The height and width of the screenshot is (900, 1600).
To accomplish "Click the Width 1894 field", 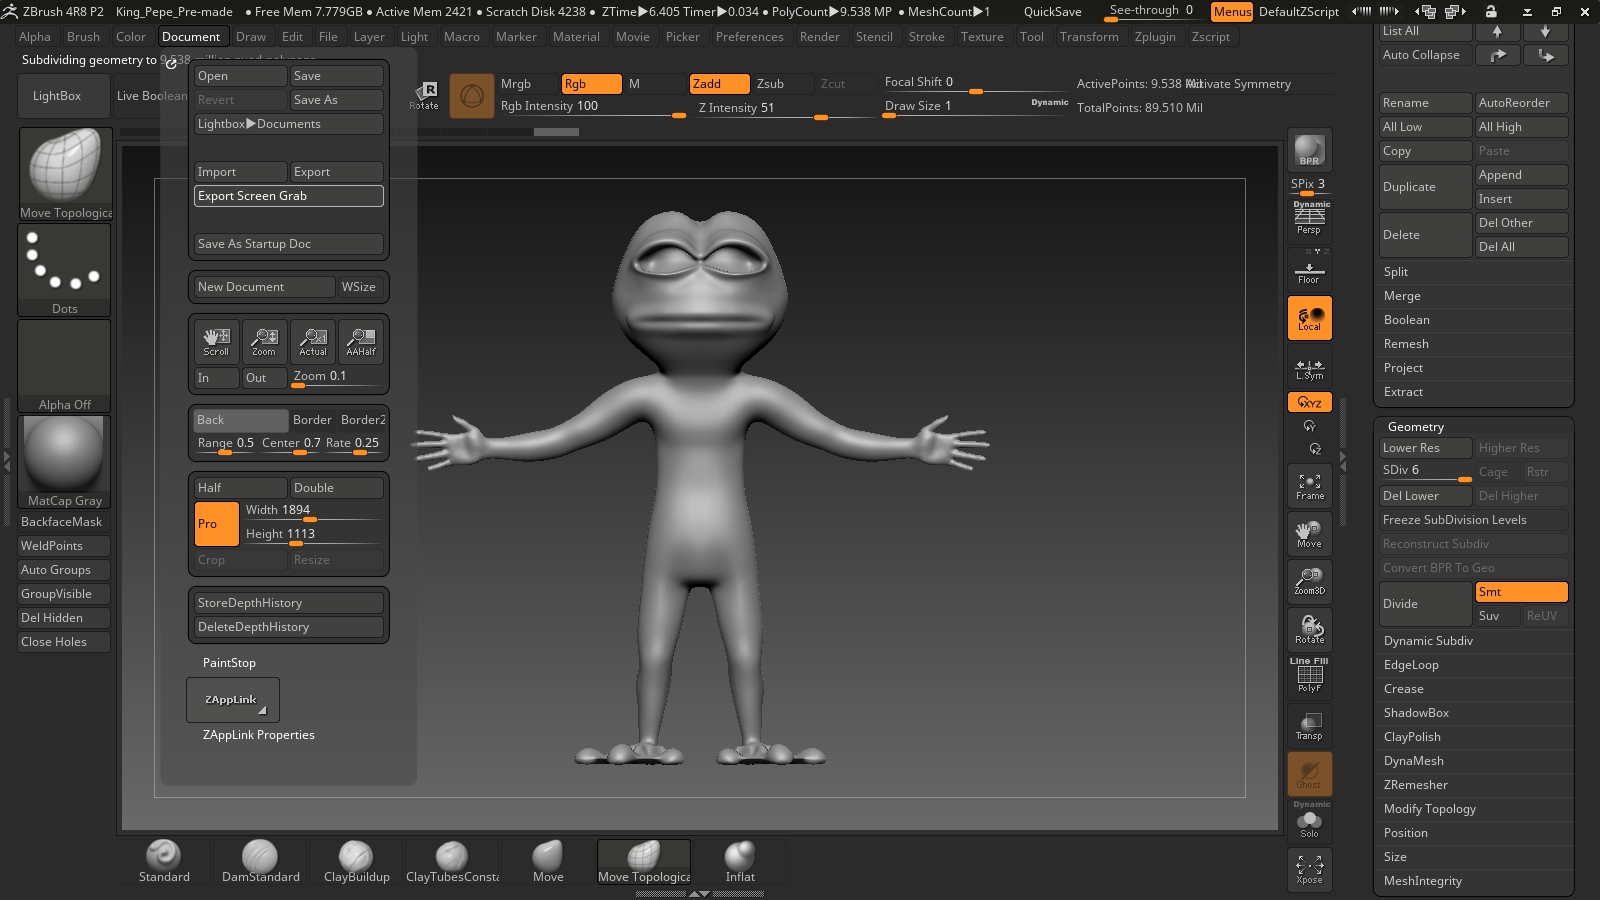I will point(312,511).
